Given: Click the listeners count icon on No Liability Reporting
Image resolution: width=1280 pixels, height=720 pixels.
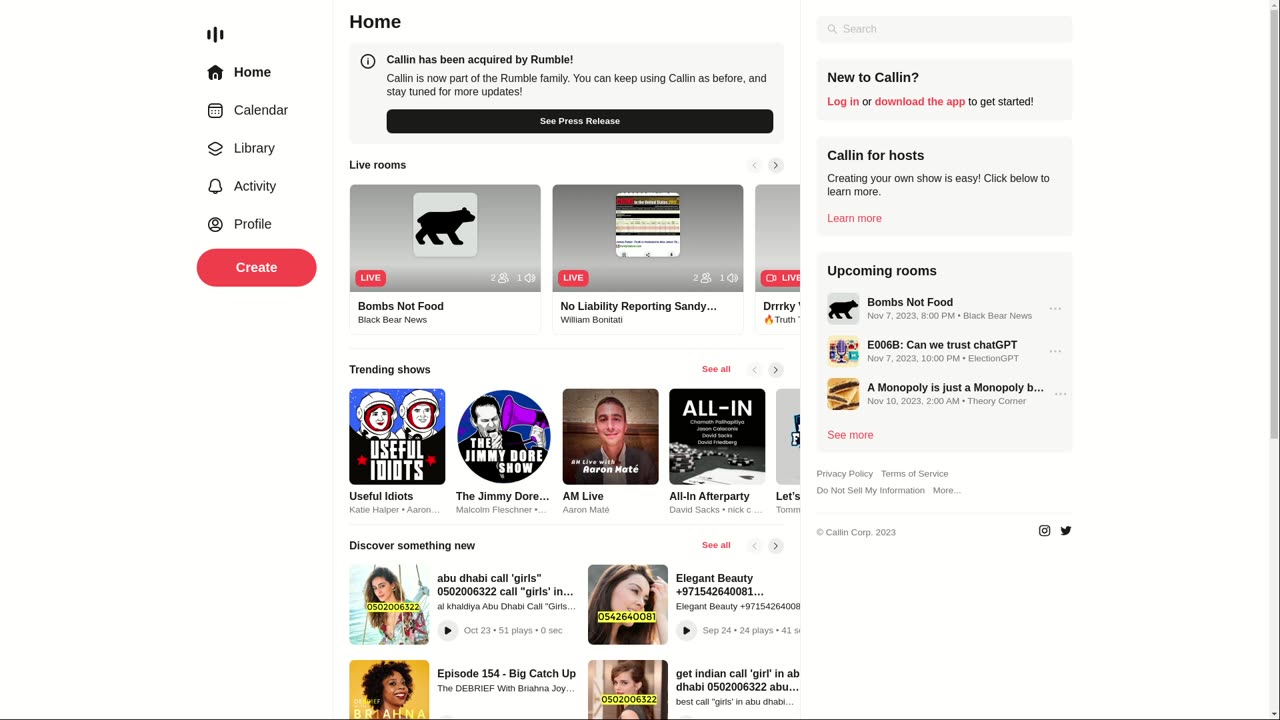Looking at the screenshot, I should [x=706, y=278].
